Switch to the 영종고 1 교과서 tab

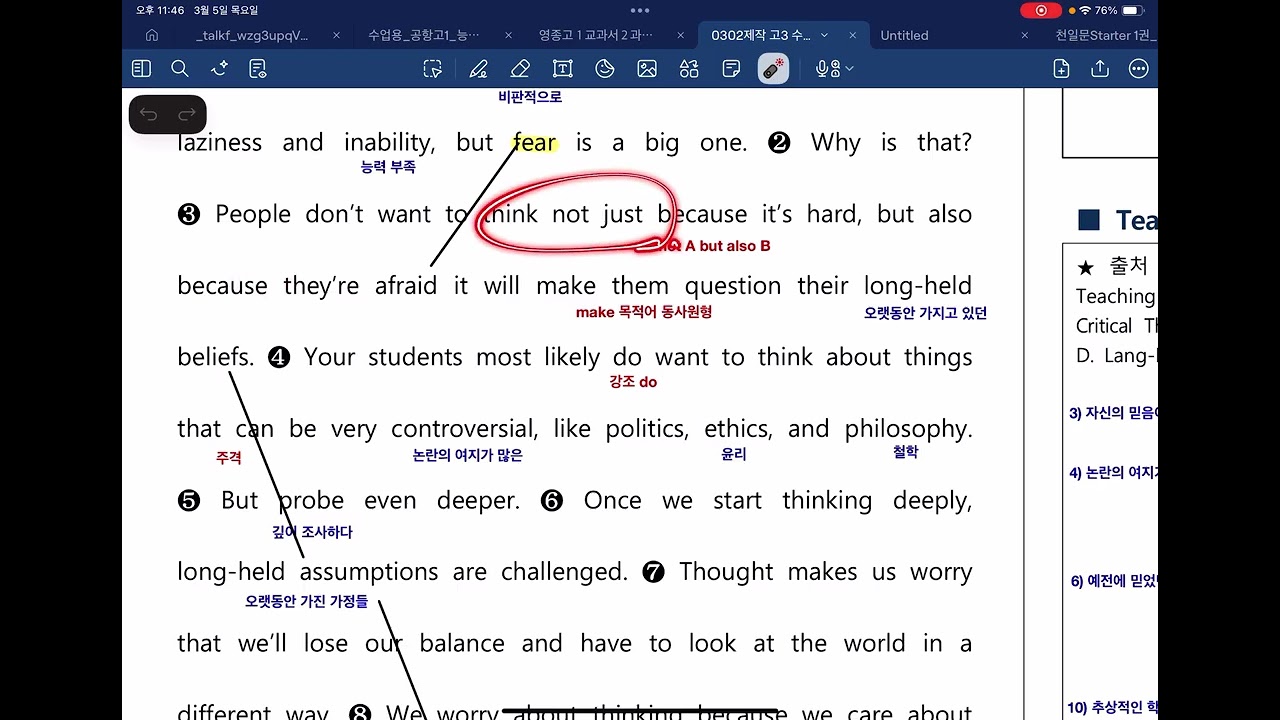coord(595,35)
